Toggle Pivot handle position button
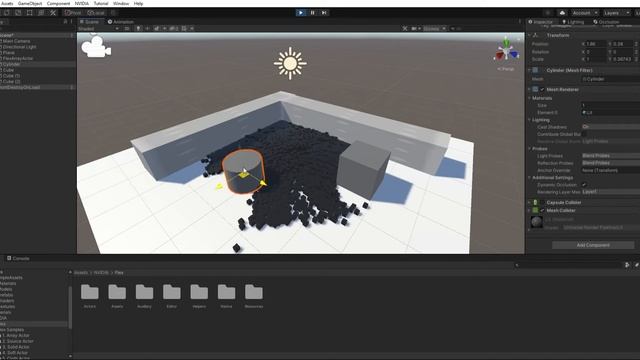 click(x=73, y=13)
